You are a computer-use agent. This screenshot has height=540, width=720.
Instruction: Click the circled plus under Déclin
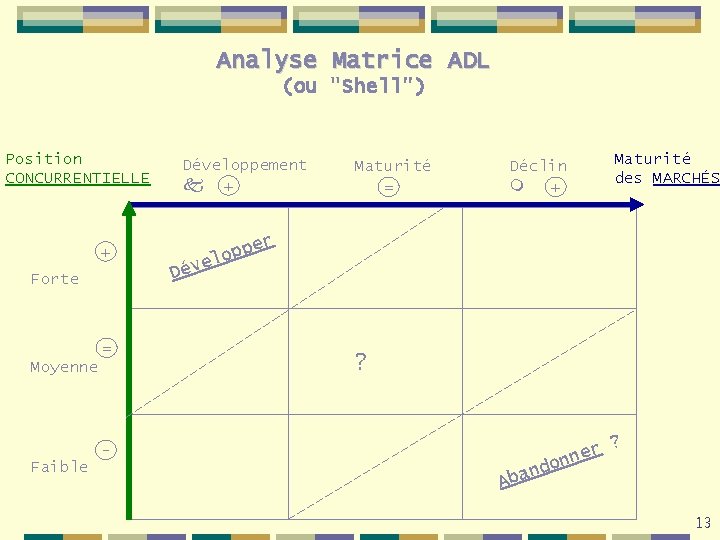(556, 187)
